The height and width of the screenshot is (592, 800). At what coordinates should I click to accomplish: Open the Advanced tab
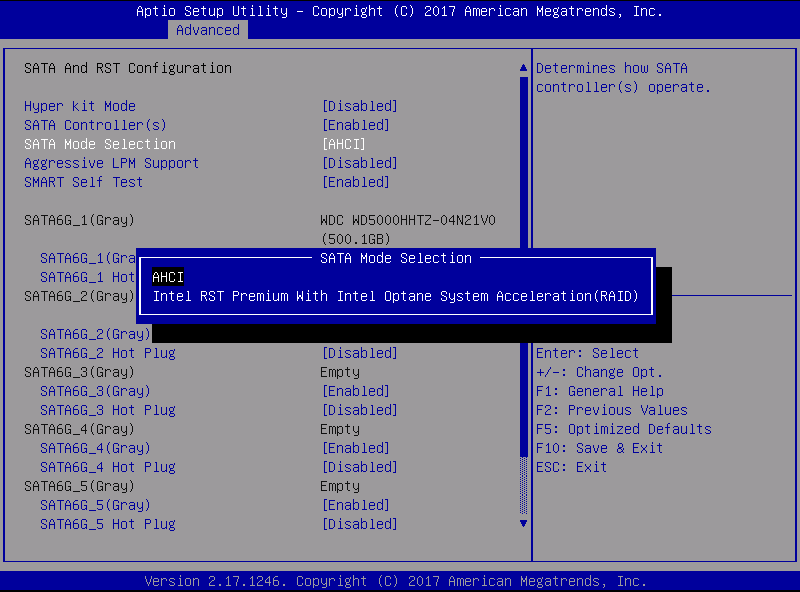pos(208,30)
